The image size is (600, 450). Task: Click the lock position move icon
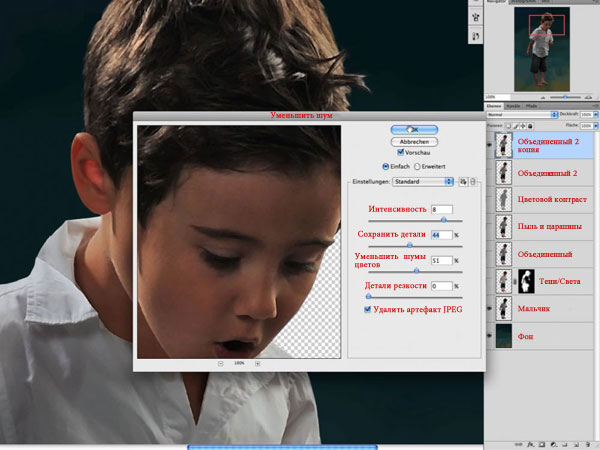523,126
